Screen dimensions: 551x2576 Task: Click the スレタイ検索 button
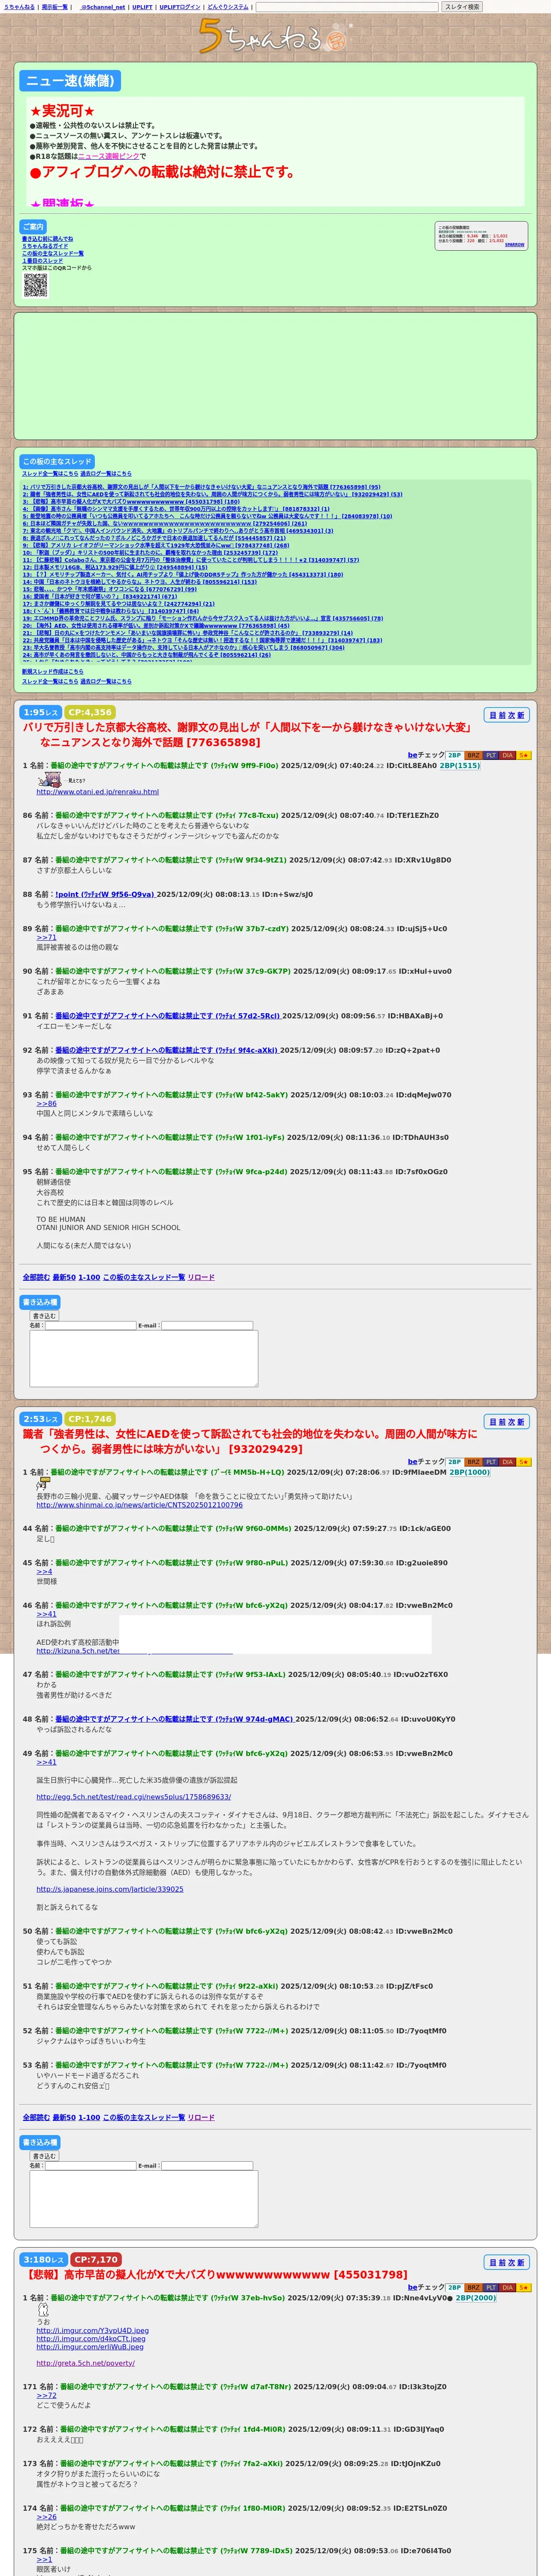point(462,7)
